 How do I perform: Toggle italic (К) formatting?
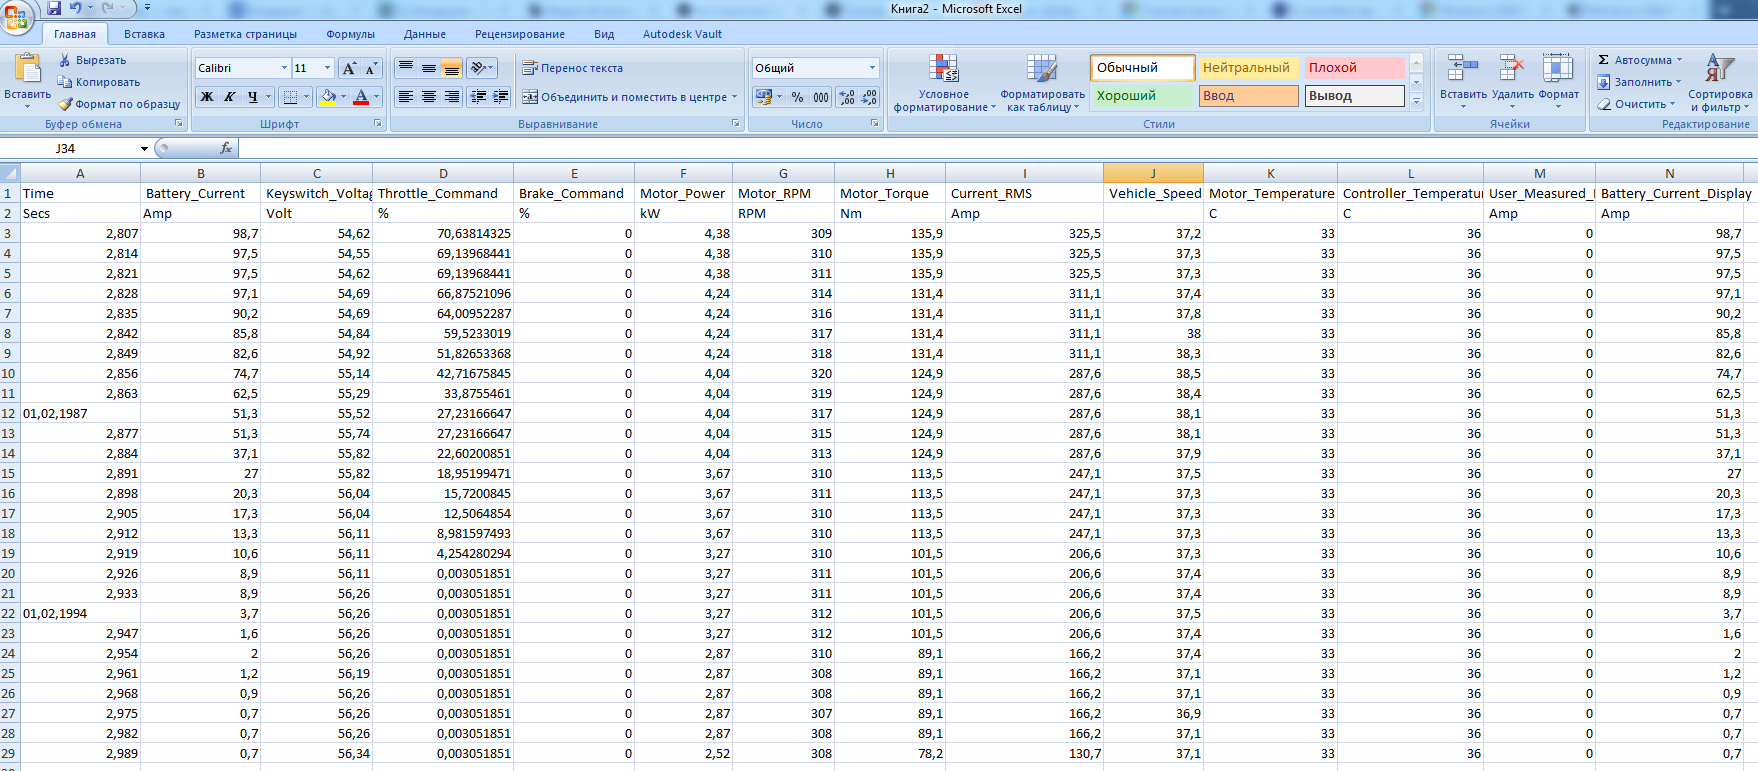point(230,97)
